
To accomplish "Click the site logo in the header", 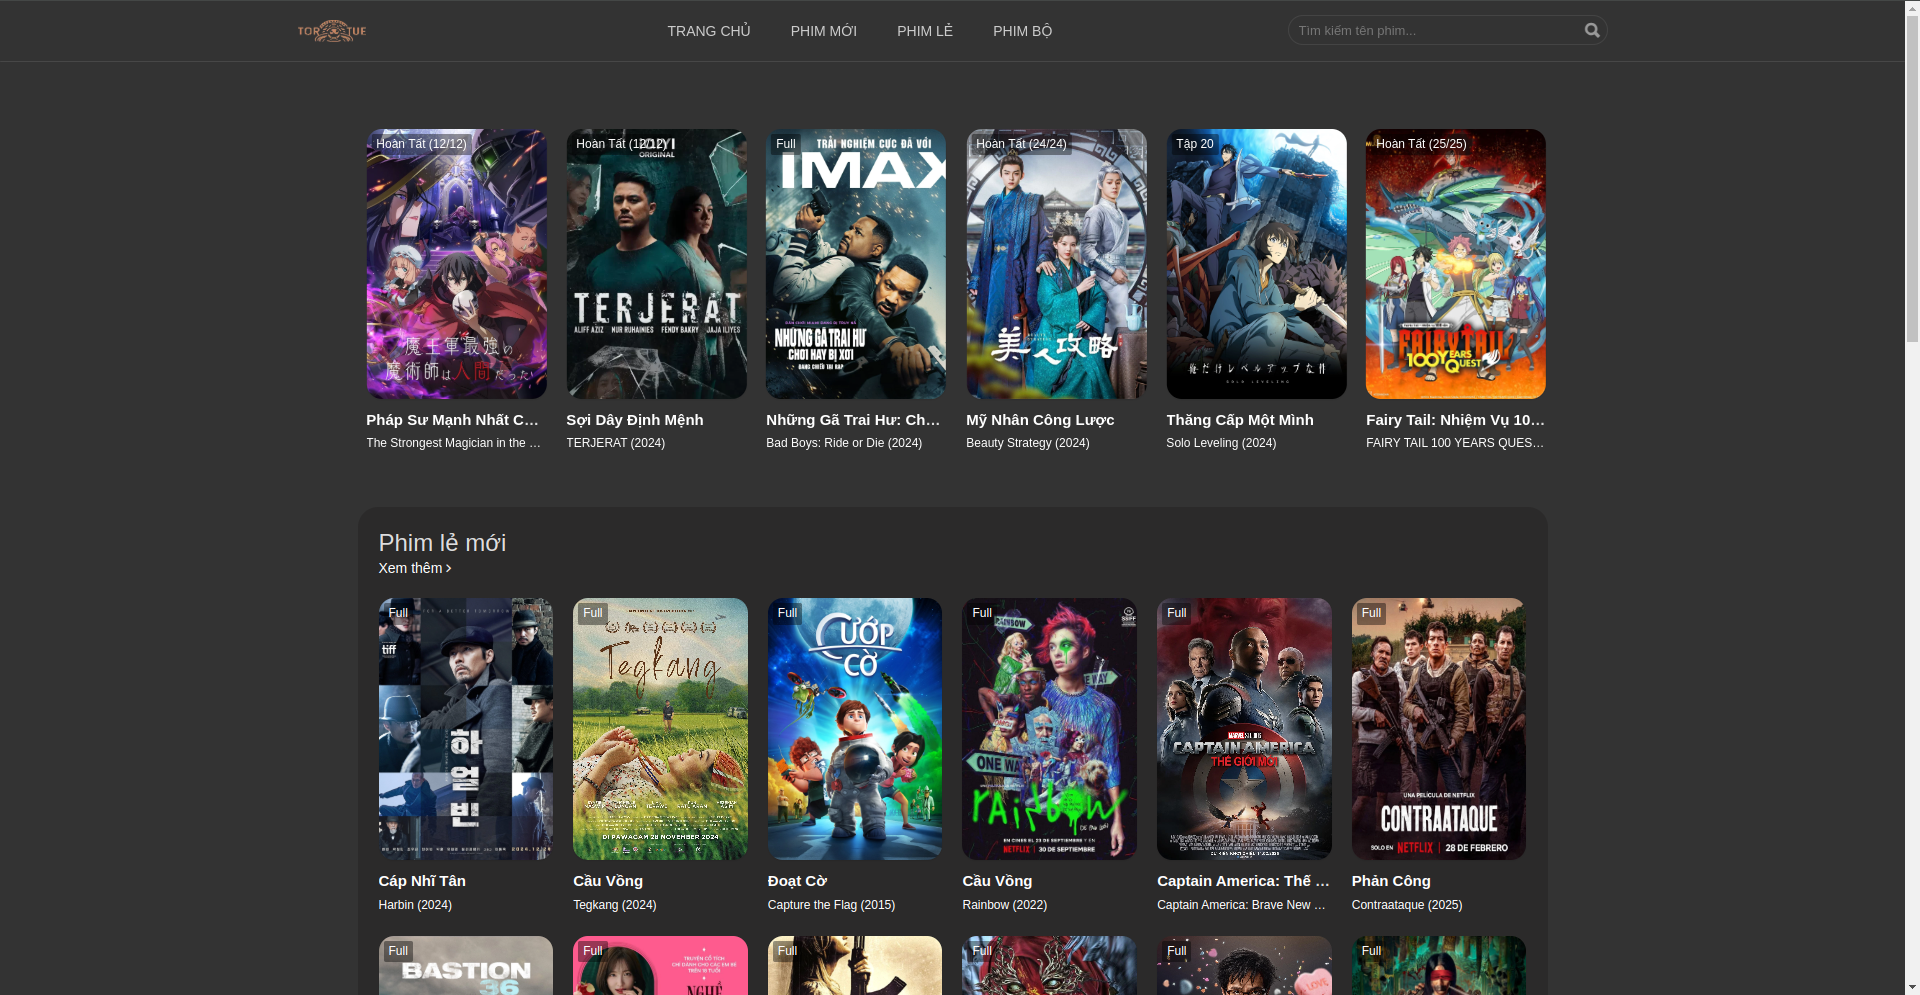I will click(332, 31).
